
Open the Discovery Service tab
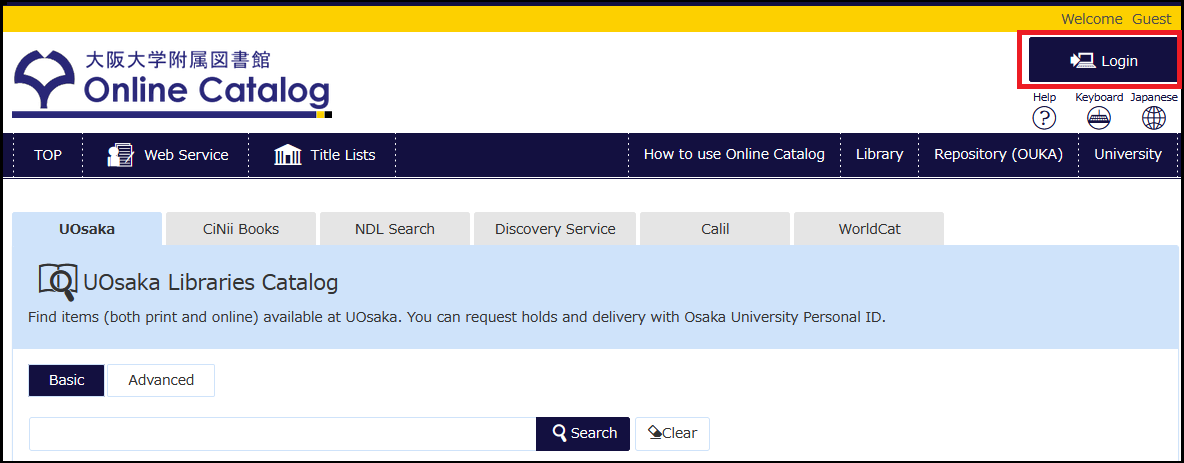tap(555, 229)
